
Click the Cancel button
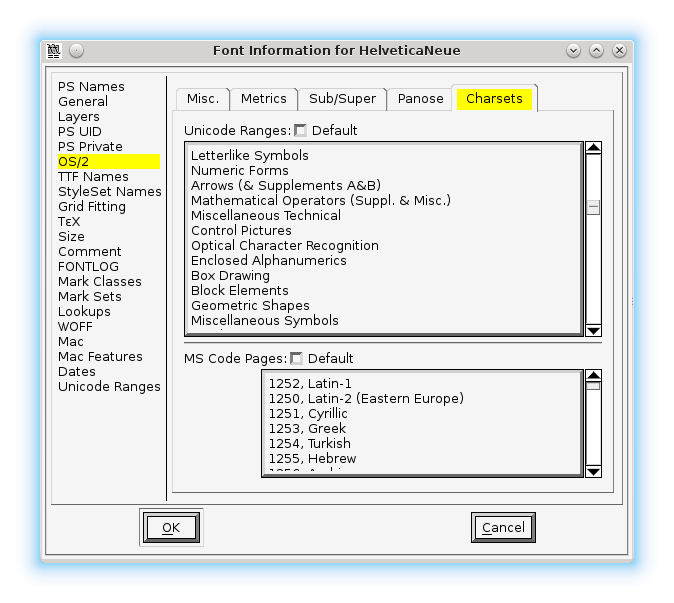[x=503, y=527]
